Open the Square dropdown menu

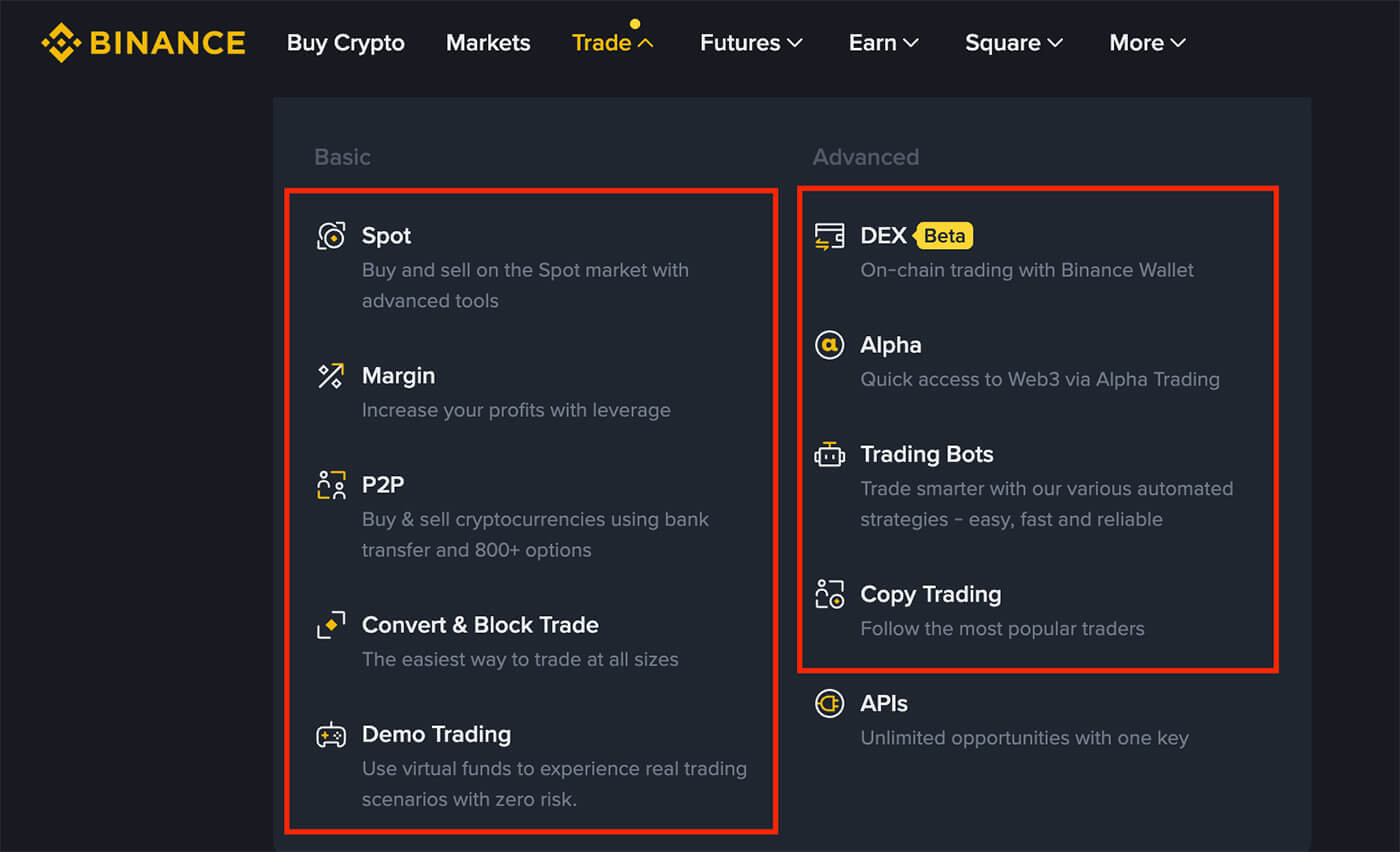point(1013,43)
